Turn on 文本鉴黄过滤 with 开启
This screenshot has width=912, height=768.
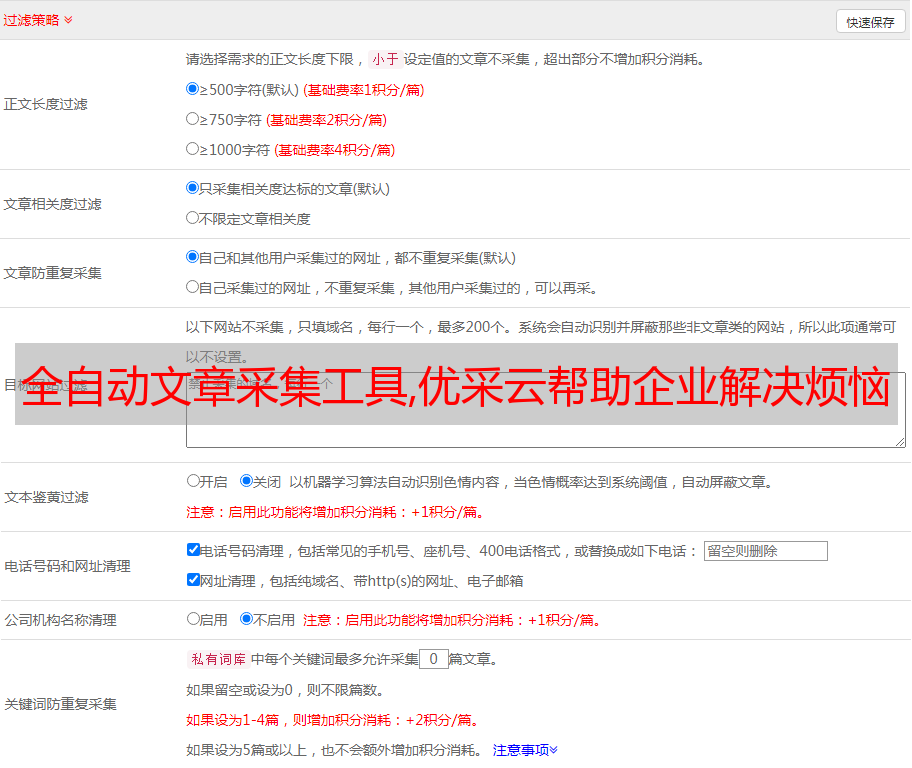193,481
